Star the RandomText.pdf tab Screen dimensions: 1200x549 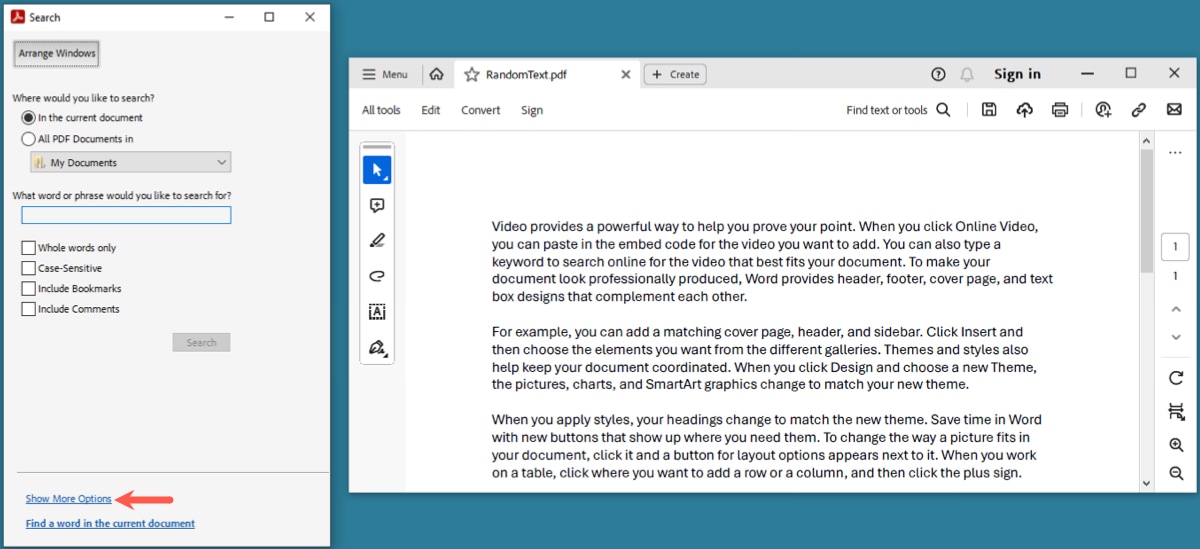click(x=472, y=74)
